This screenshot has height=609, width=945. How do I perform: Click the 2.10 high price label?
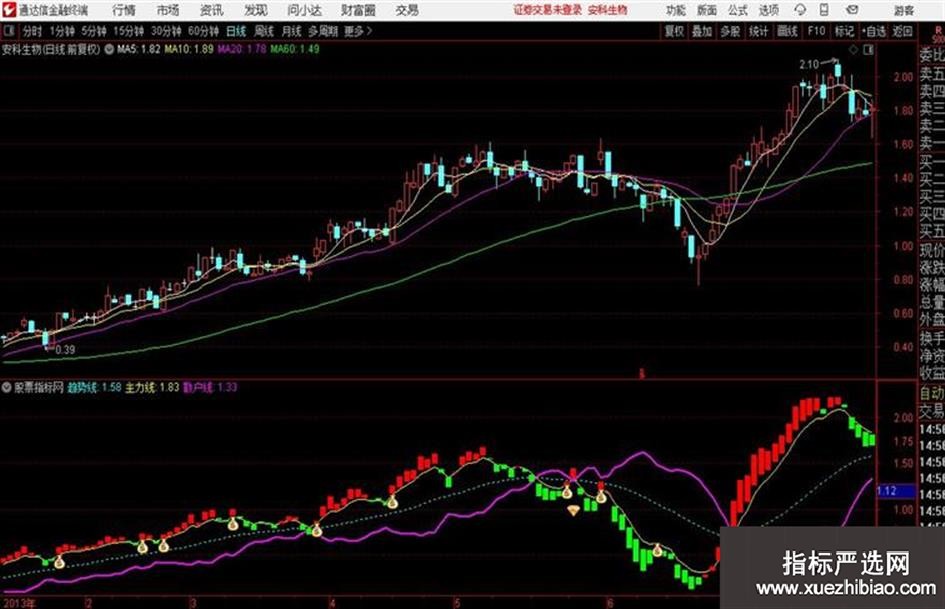pyautogui.click(x=809, y=65)
